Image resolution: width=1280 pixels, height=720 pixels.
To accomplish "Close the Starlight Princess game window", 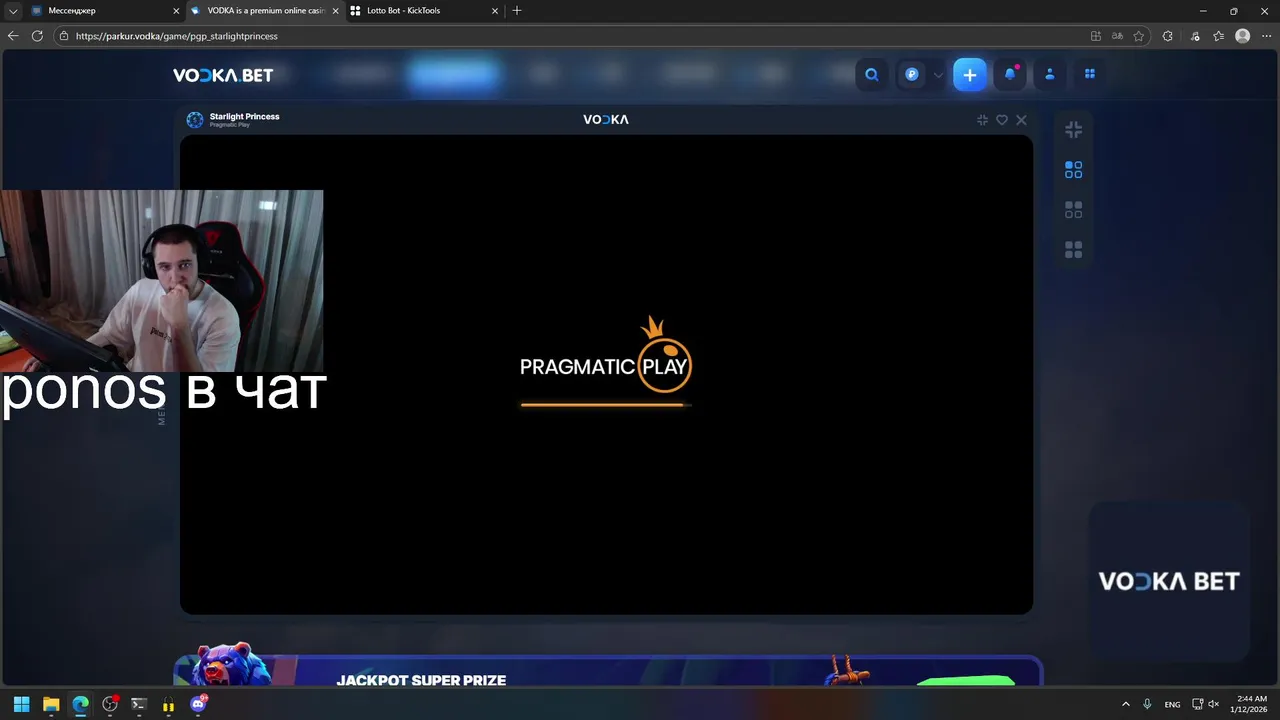I will pyautogui.click(x=1021, y=120).
